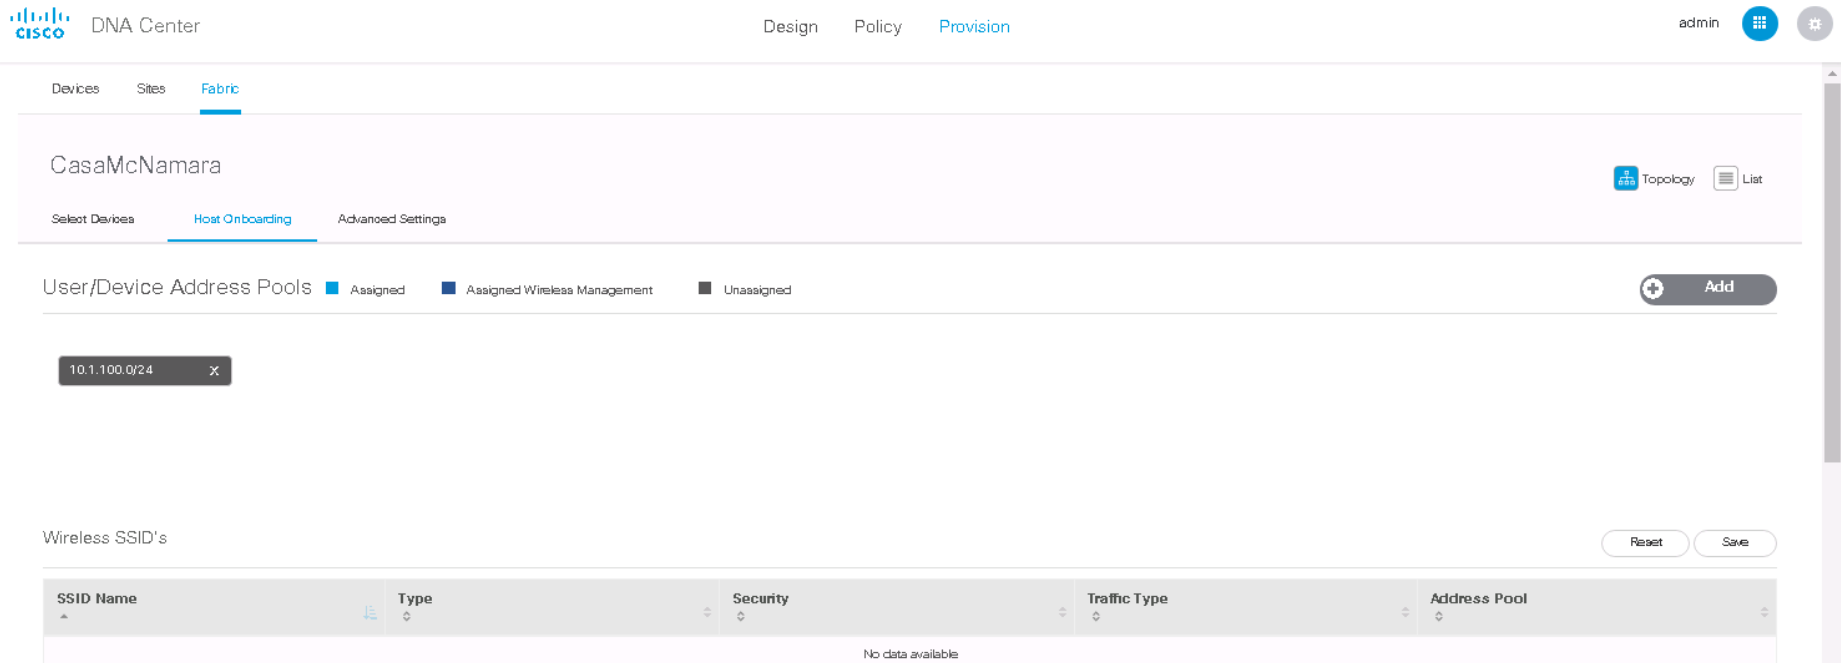This screenshot has height=663, width=1841.
Task: Click the Cisco logo
Action: (40, 24)
